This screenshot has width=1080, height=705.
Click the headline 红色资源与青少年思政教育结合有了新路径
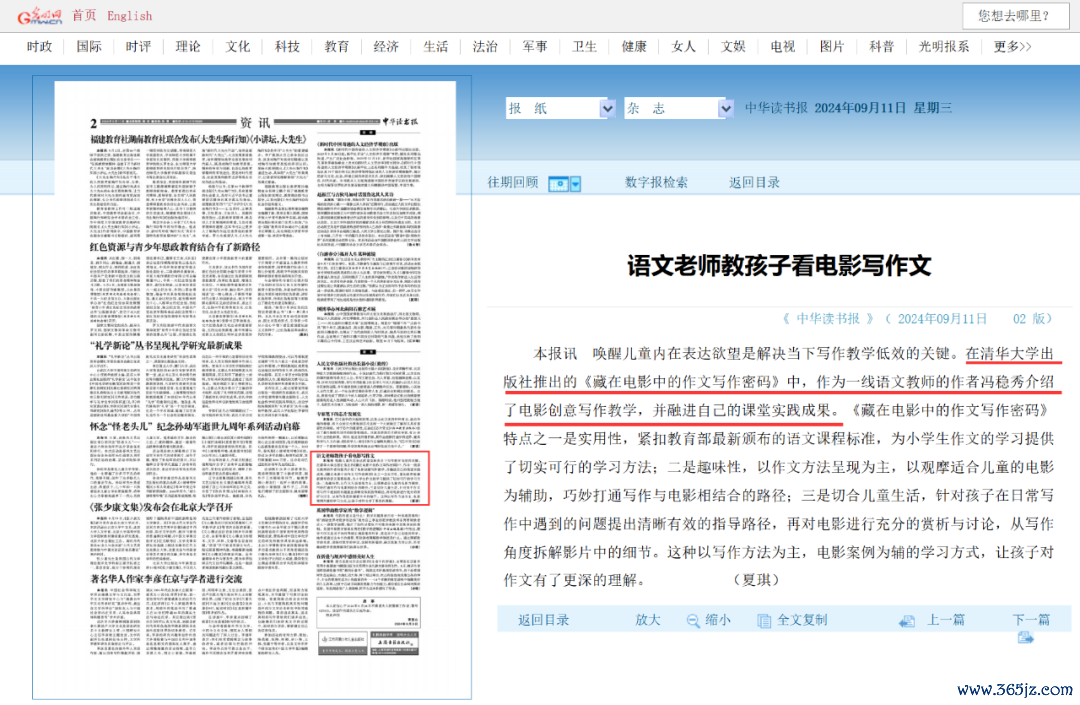(175, 246)
